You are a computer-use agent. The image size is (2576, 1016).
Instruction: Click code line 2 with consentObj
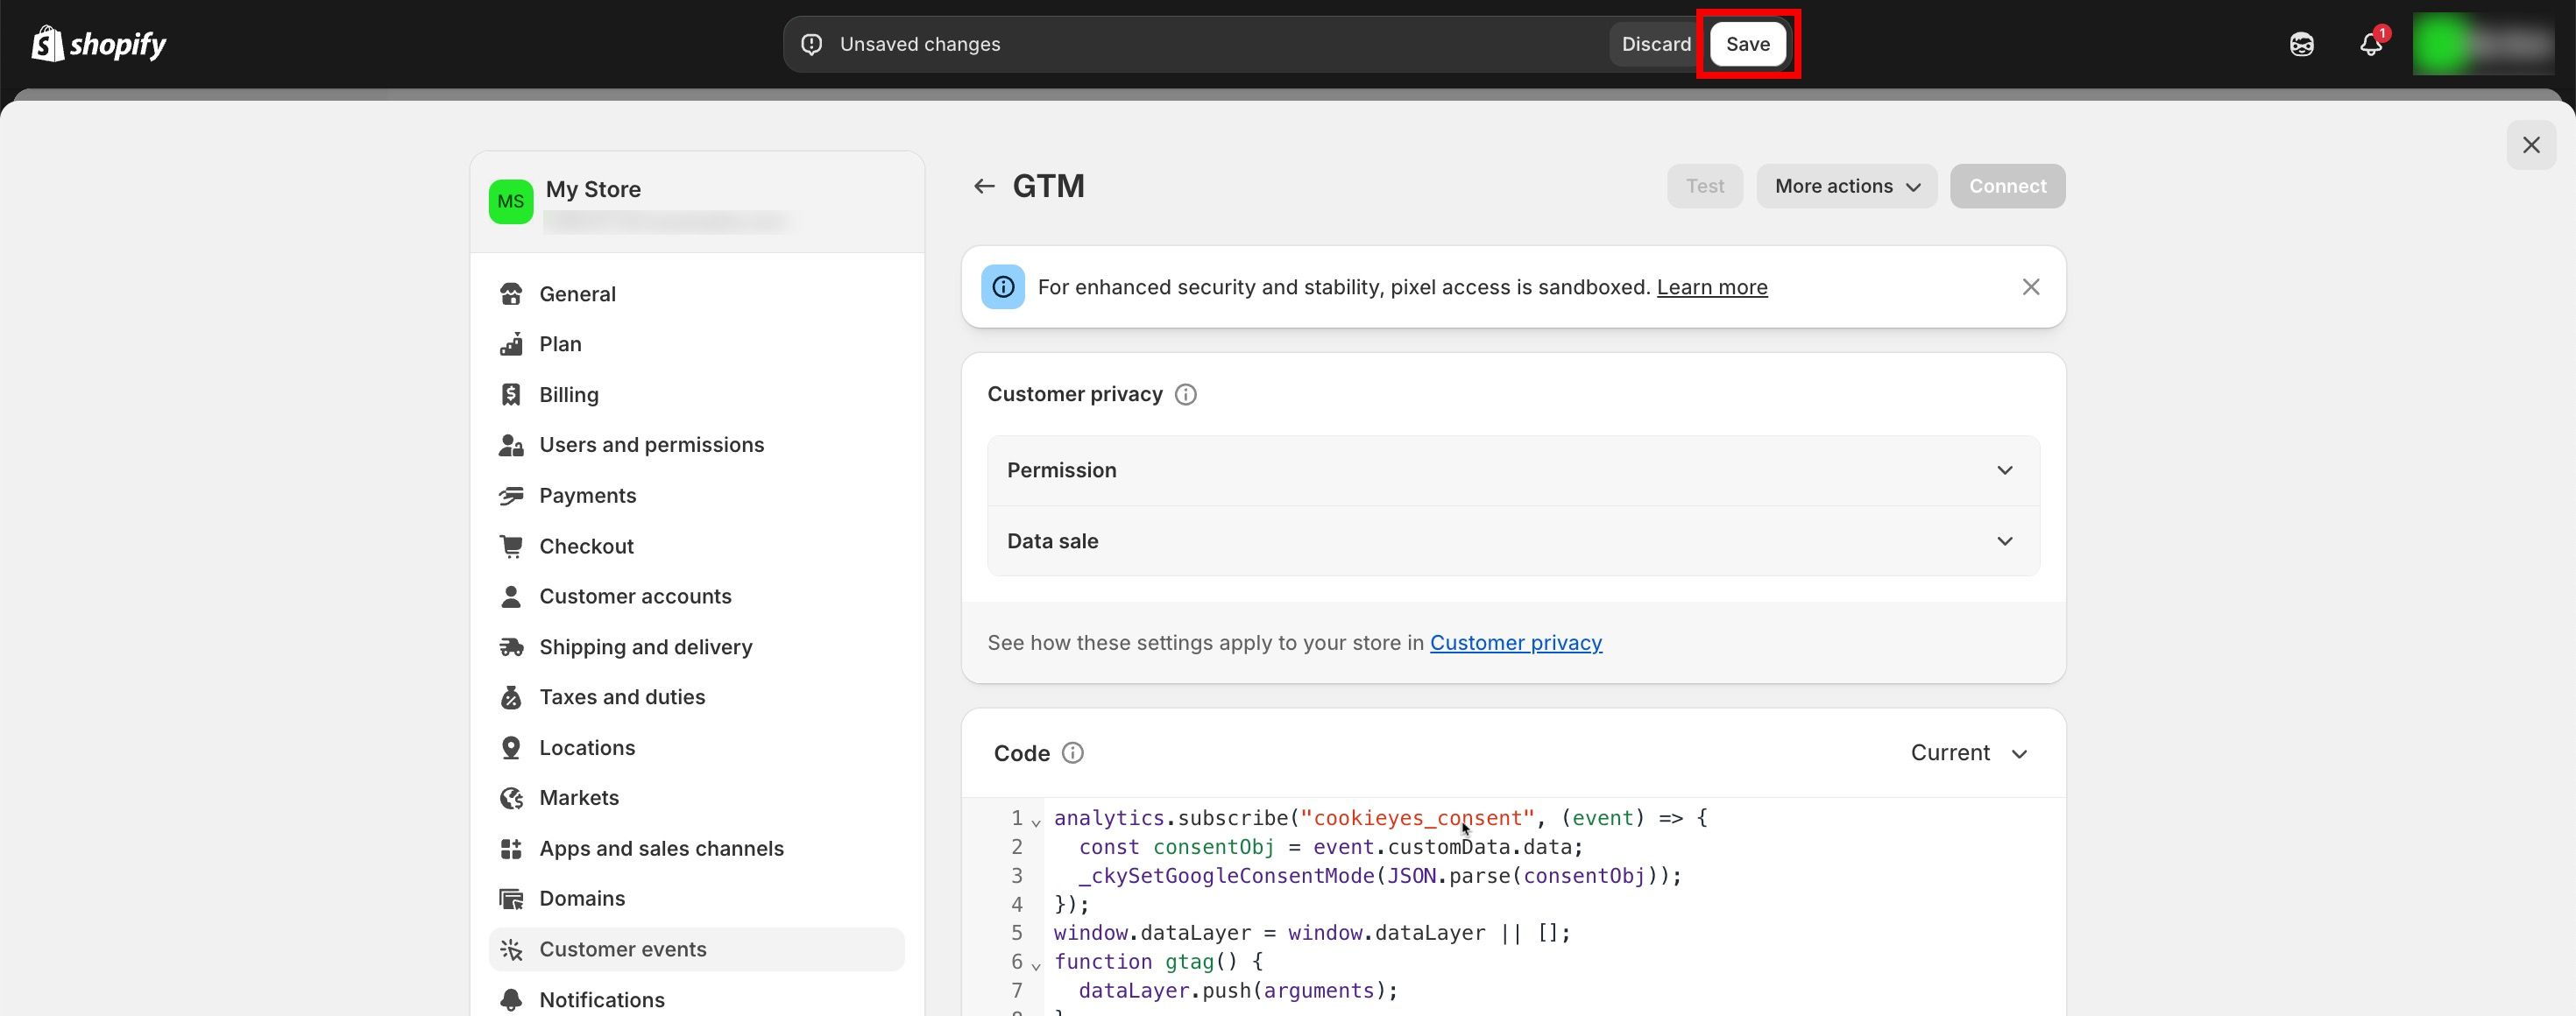pyautogui.click(x=1330, y=847)
